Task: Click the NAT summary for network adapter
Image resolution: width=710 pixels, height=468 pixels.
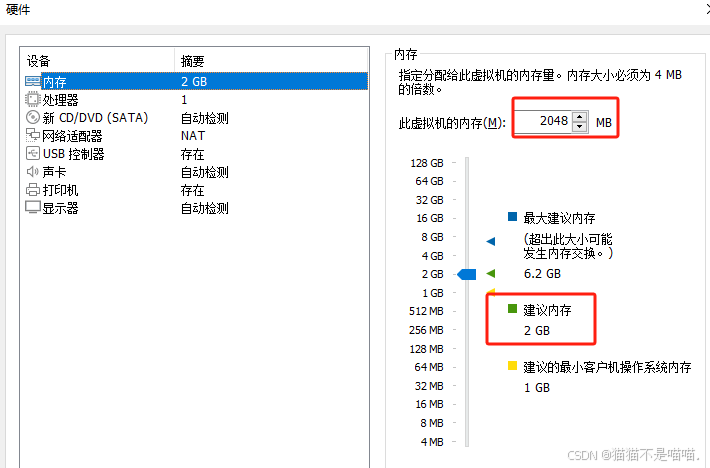Action: click(193, 136)
